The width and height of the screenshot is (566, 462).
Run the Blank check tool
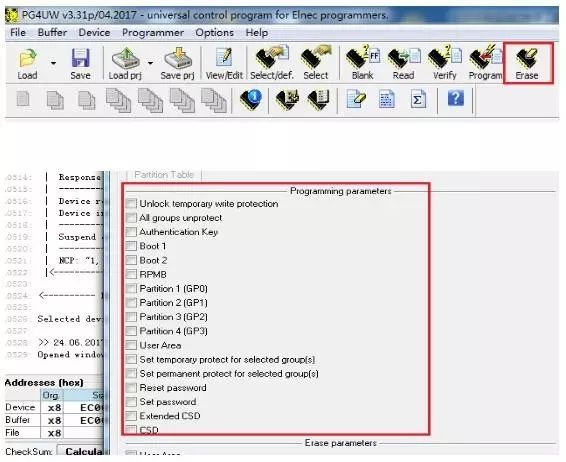tap(363, 64)
